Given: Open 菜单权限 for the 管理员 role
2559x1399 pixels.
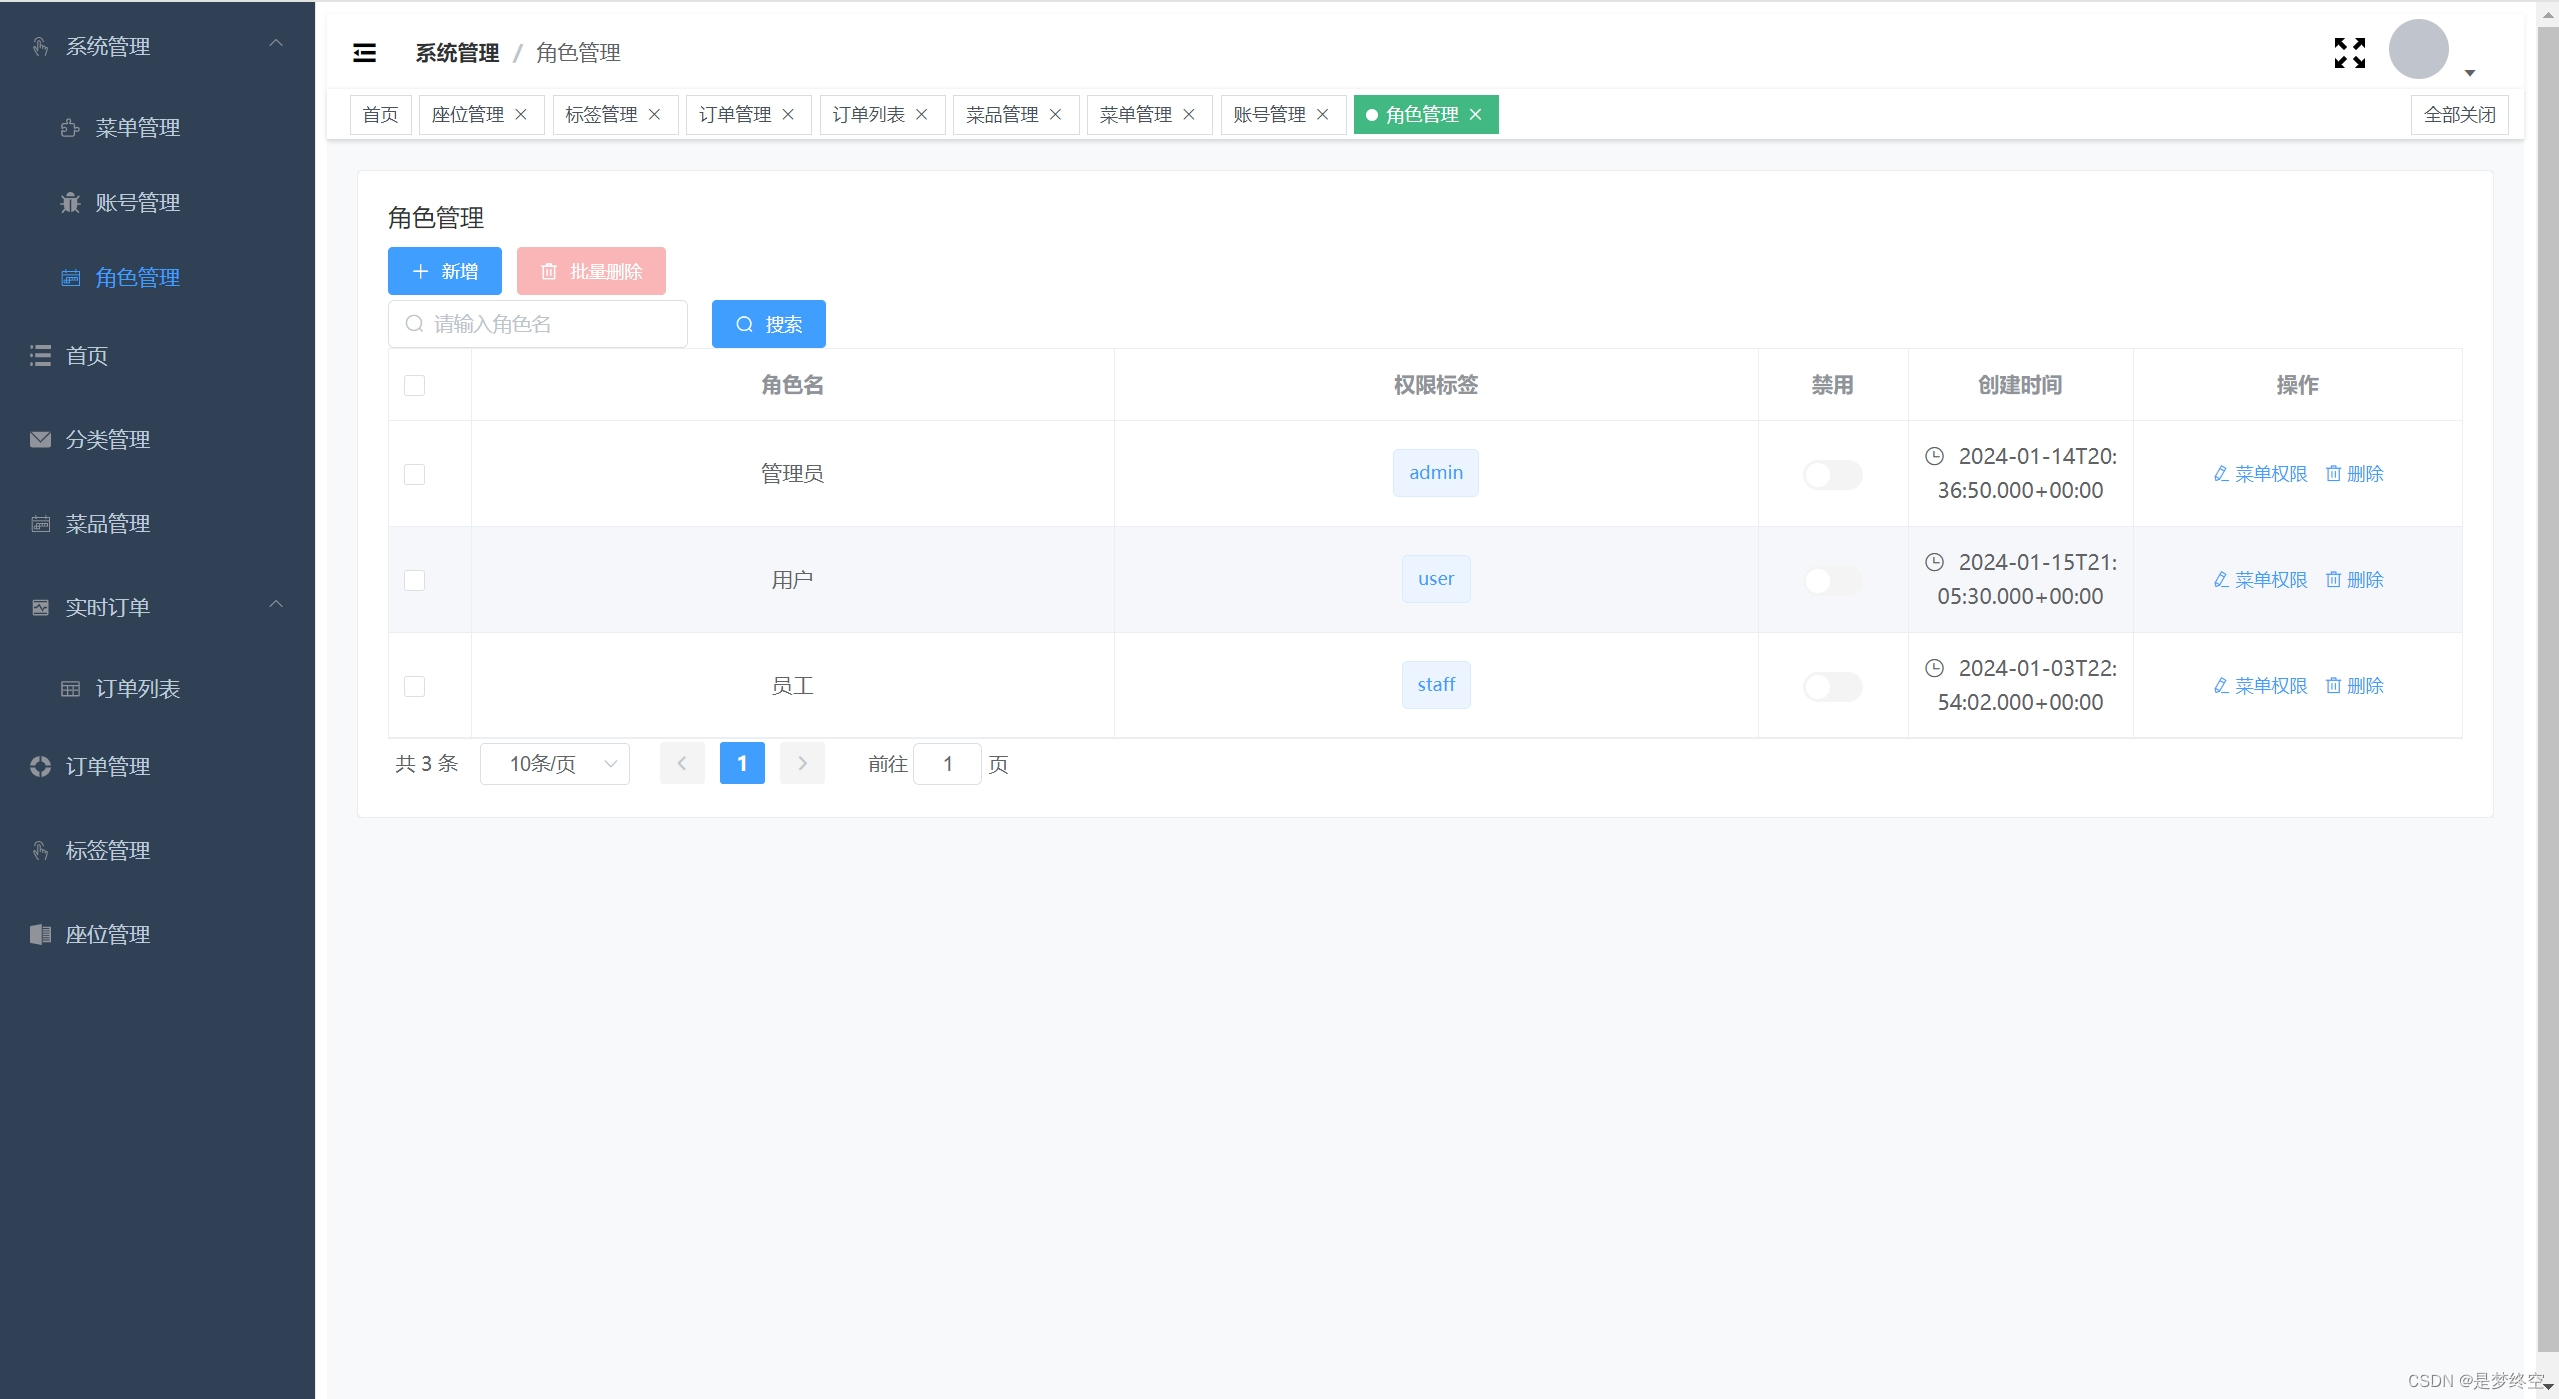Looking at the screenshot, I should (2260, 474).
